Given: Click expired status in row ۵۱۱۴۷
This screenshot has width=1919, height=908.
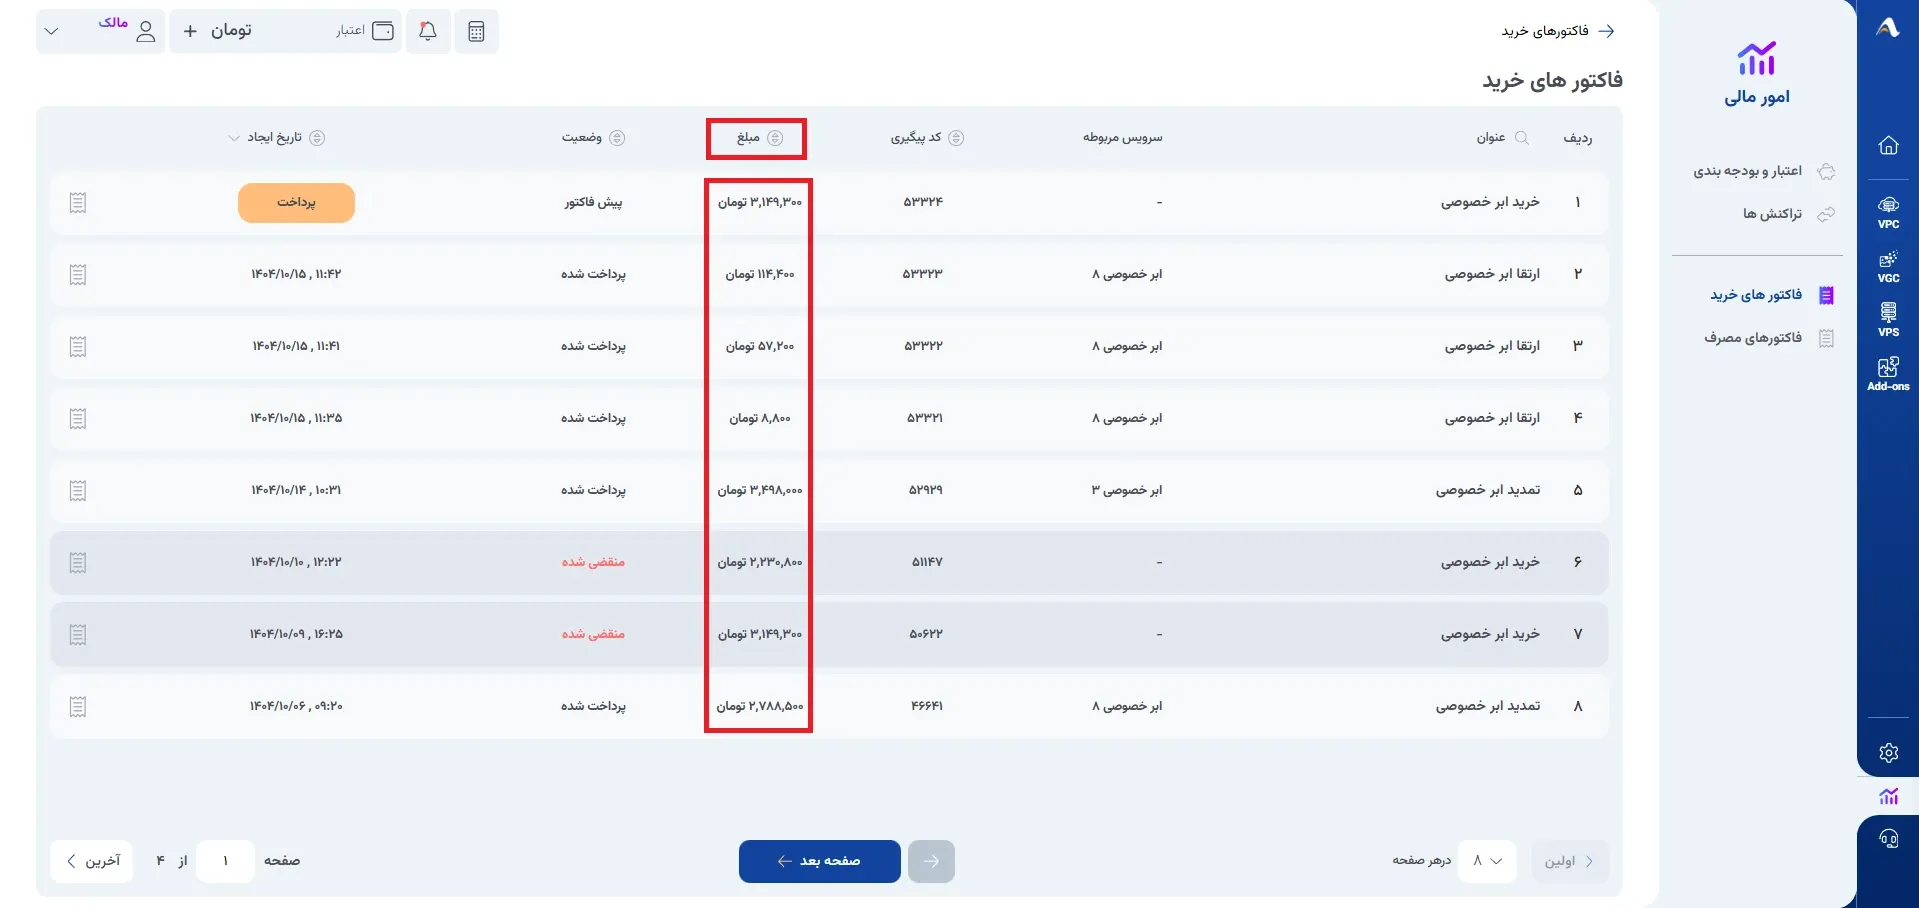Looking at the screenshot, I should coord(593,562).
